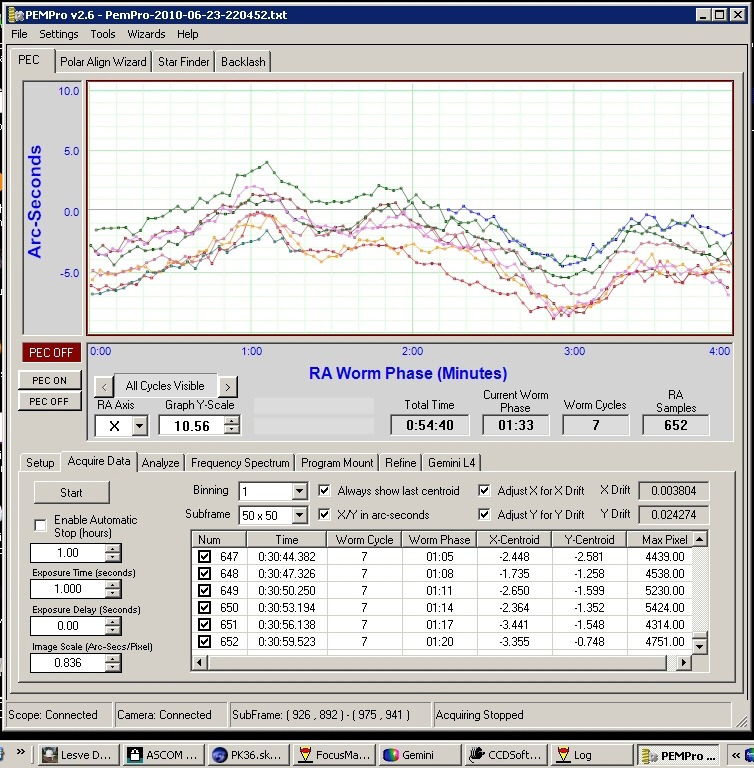Open Program Mount tab
The image size is (754, 768).
[x=337, y=462]
